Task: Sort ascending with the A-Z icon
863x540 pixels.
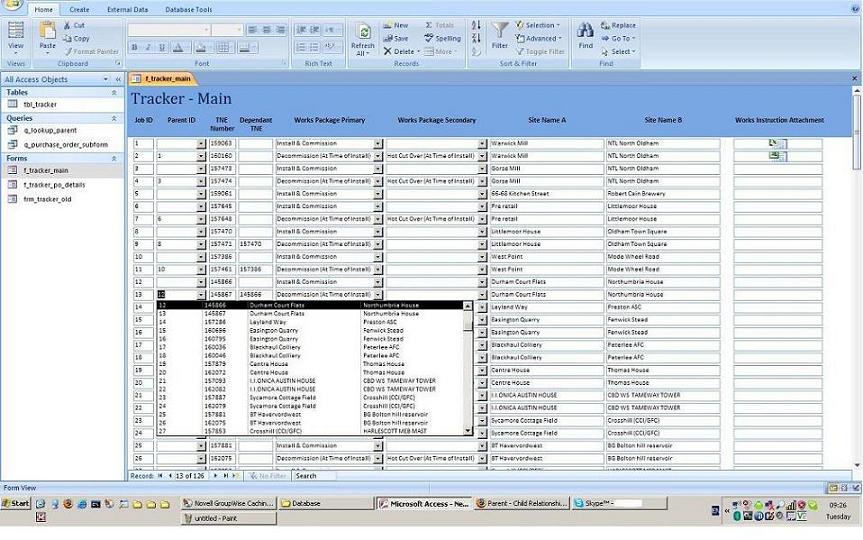Action: click(x=476, y=25)
